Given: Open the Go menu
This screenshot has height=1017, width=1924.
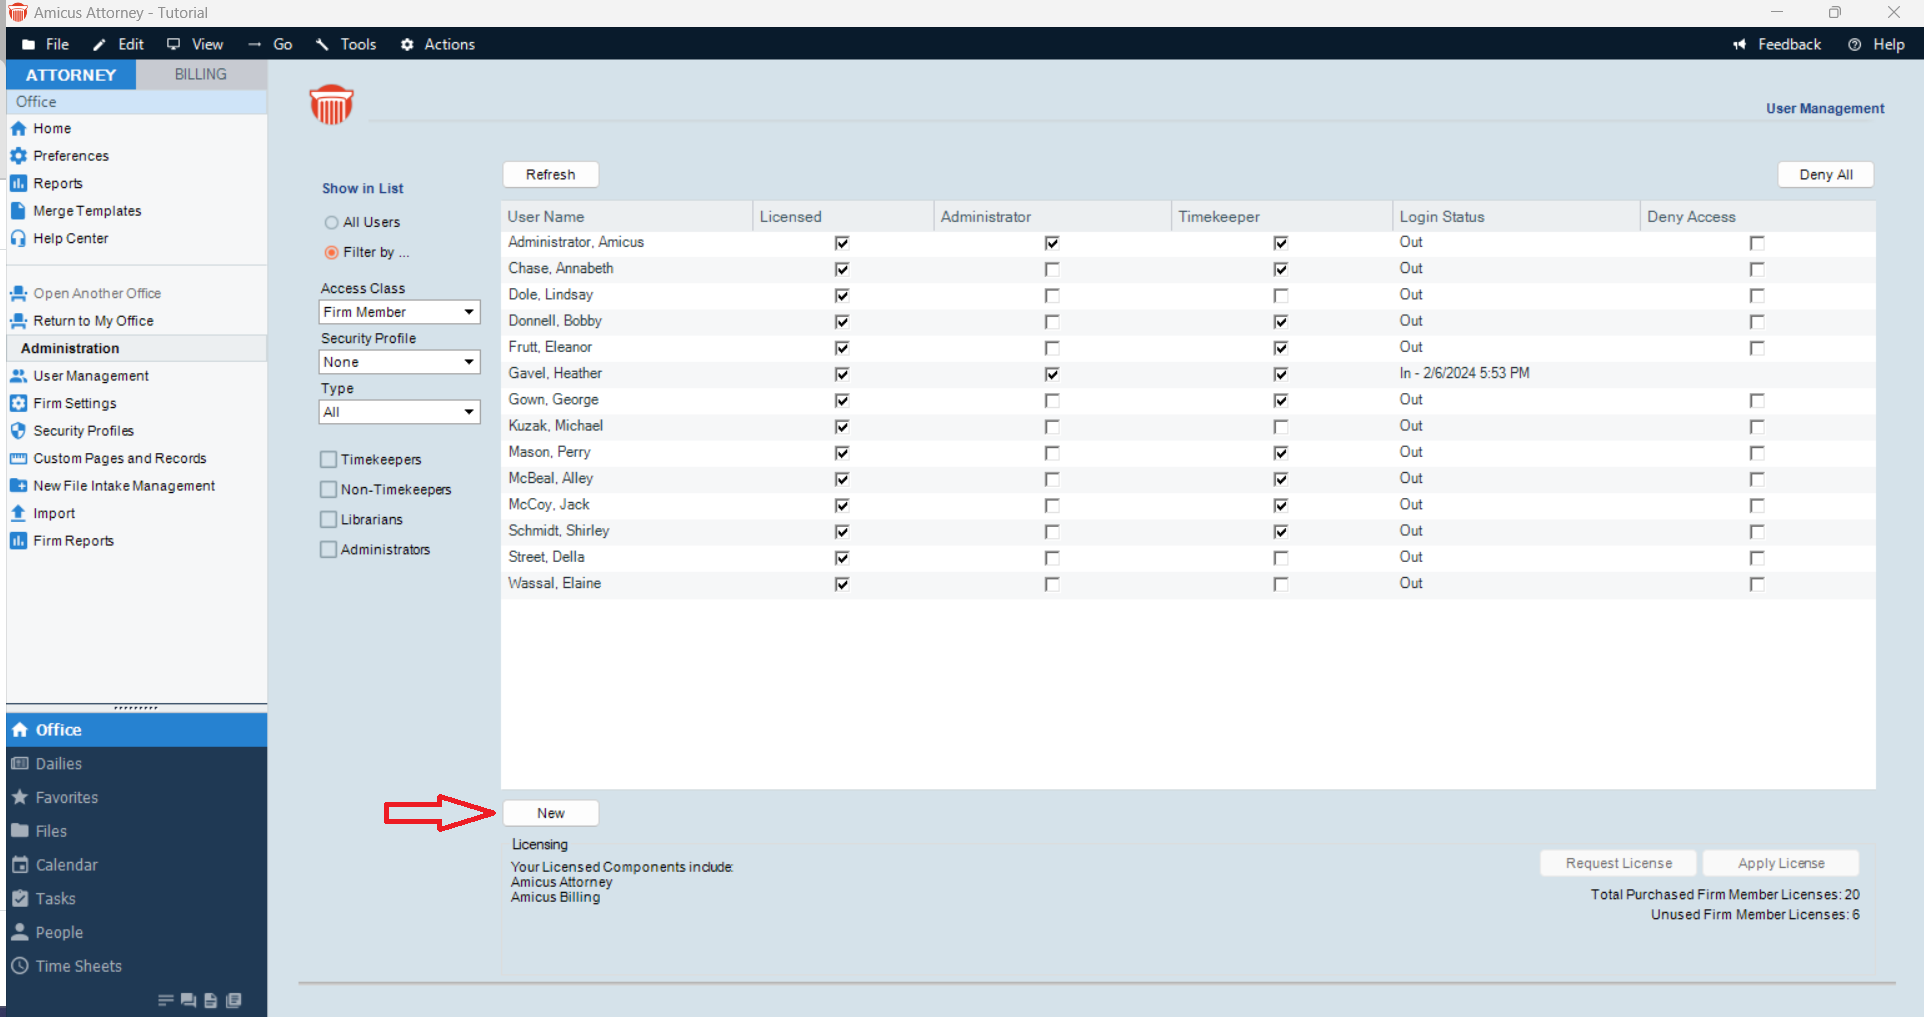Looking at the screenshot, I should pos(271,44).
